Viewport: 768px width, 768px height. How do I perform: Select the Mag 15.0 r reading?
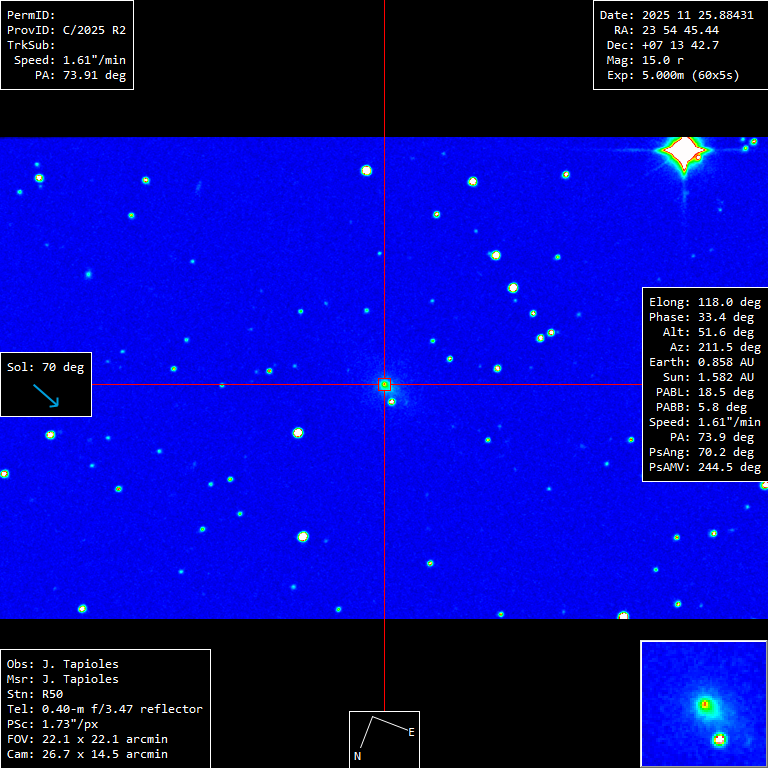658,60
